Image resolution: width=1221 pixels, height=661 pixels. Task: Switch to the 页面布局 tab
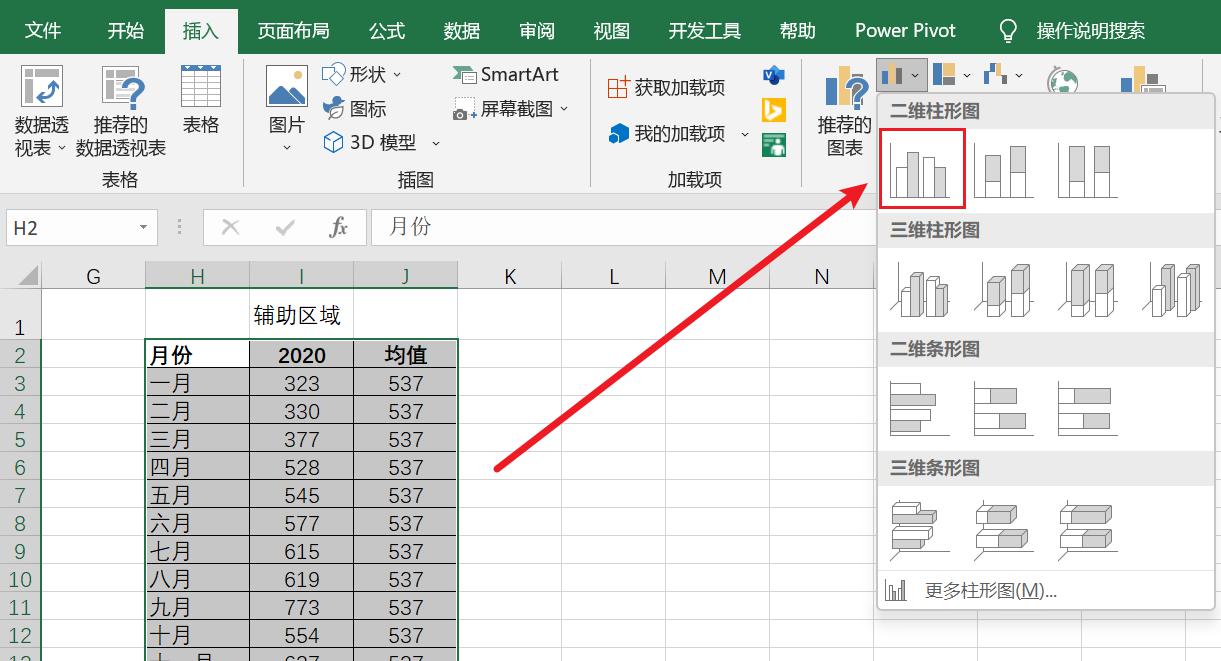293,31
